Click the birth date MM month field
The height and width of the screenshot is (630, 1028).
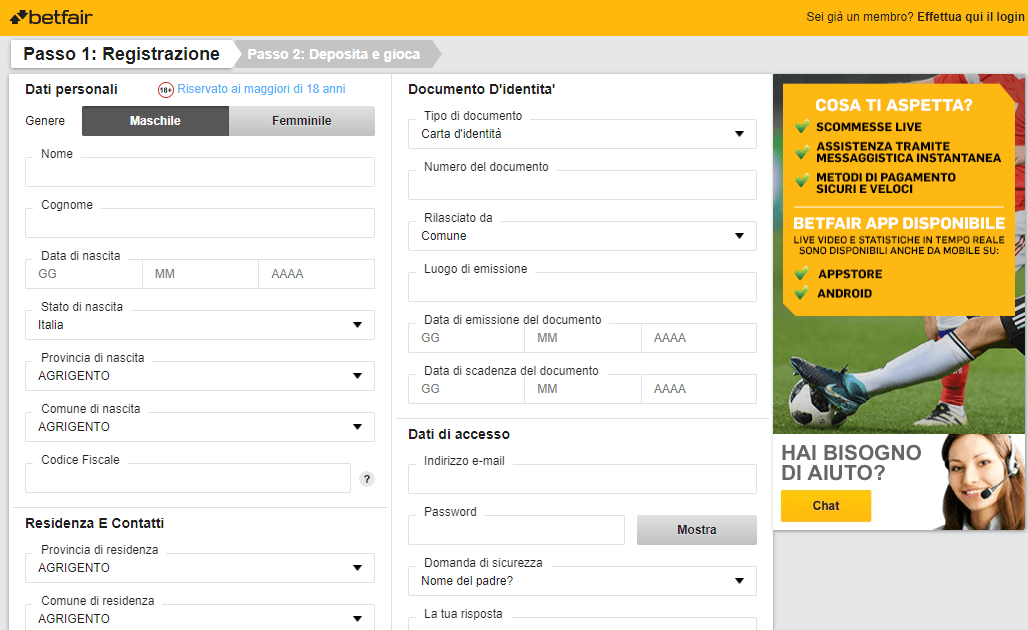click(x=200, y=274)
